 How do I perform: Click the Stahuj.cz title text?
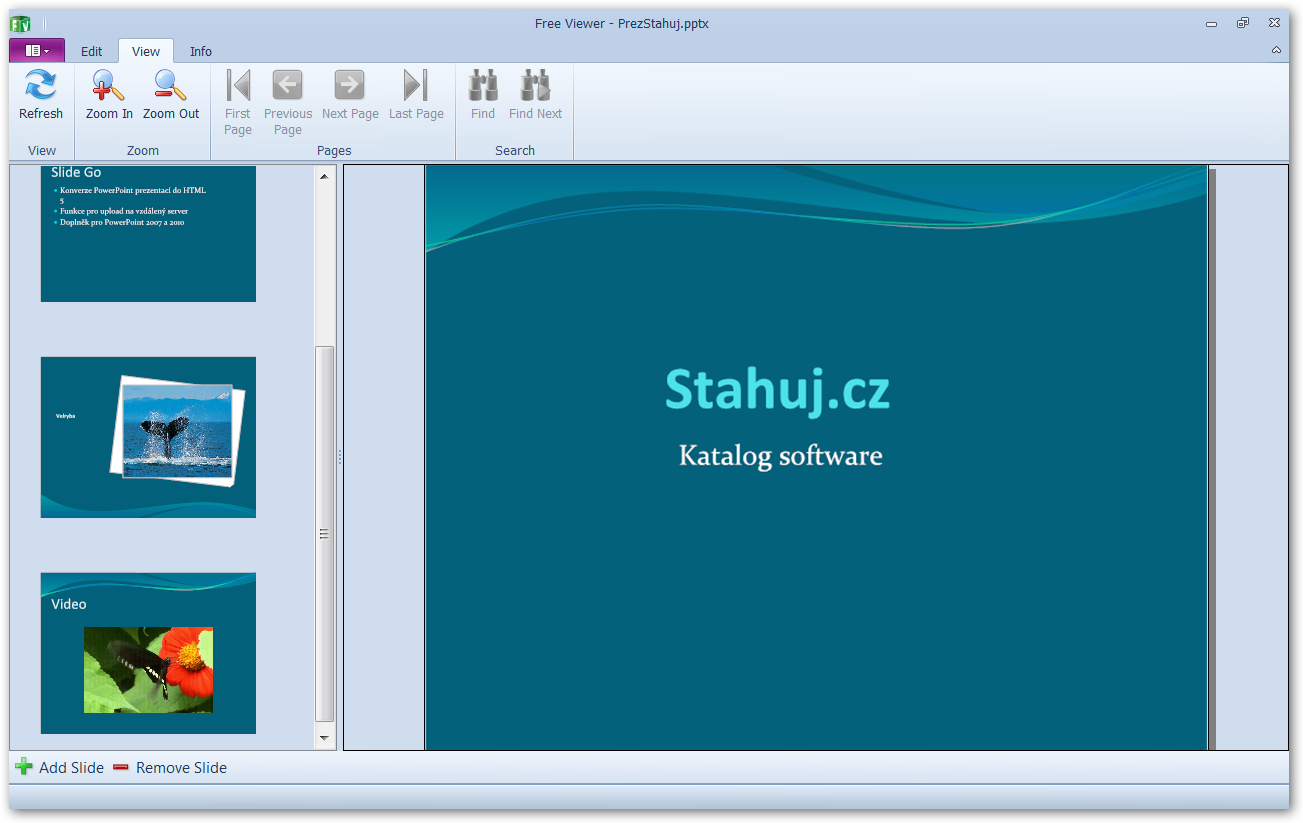pyautogui.click(x=777, y=390)
